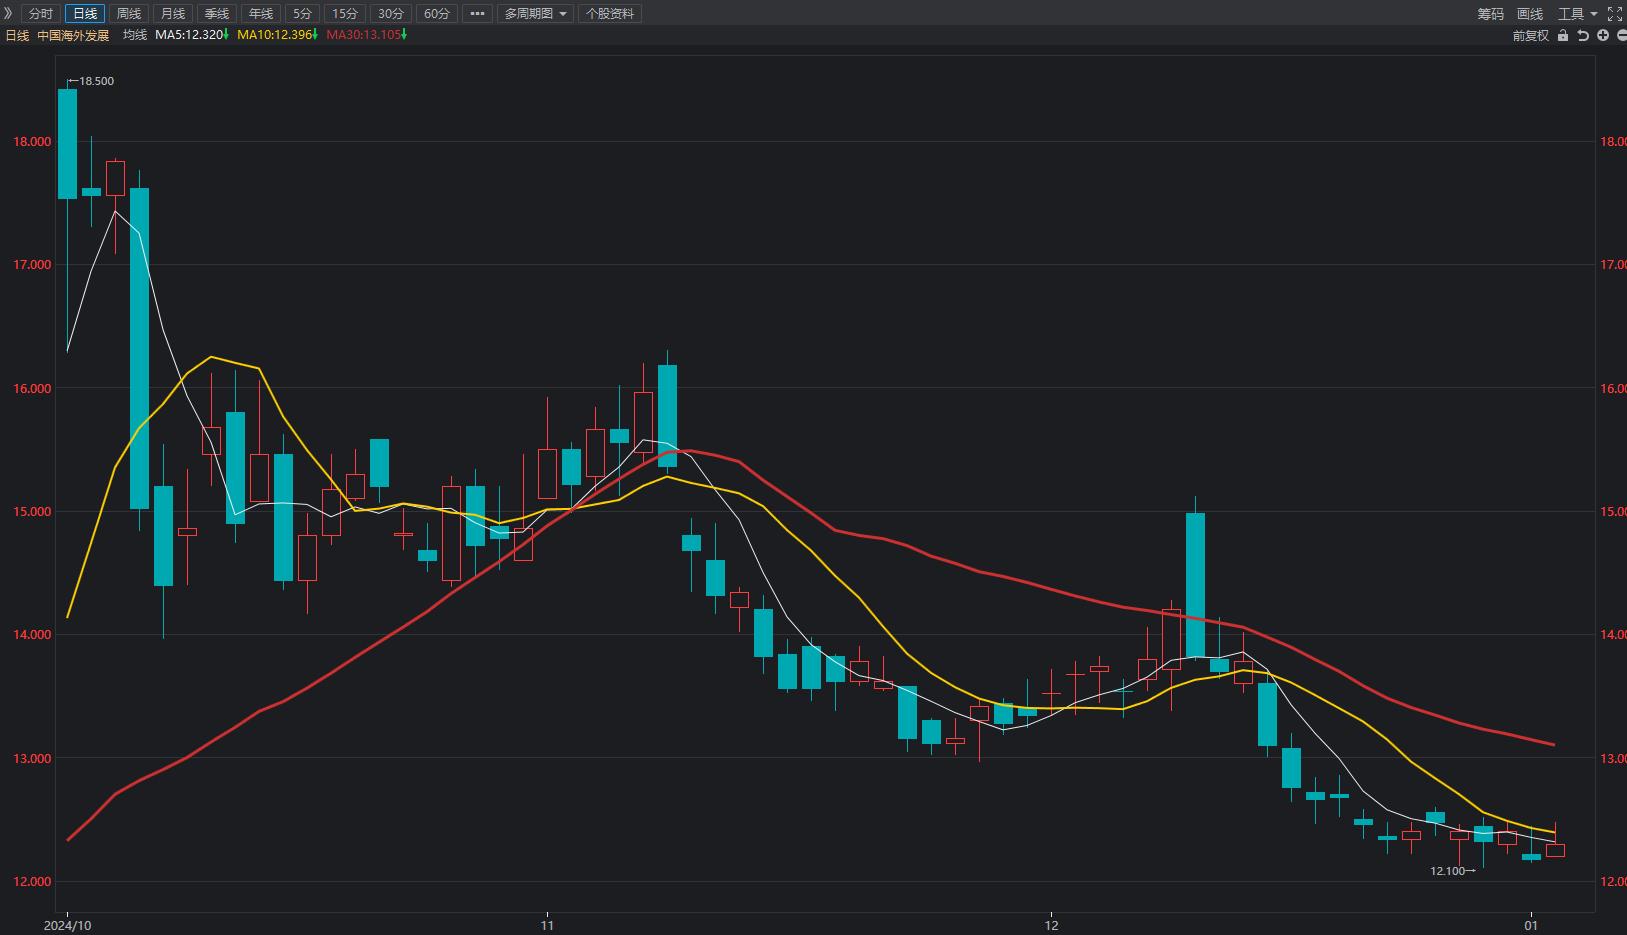Toggle the 均线 moving average indicator
The image size is (1627, 935).
(x=134, y=35)
